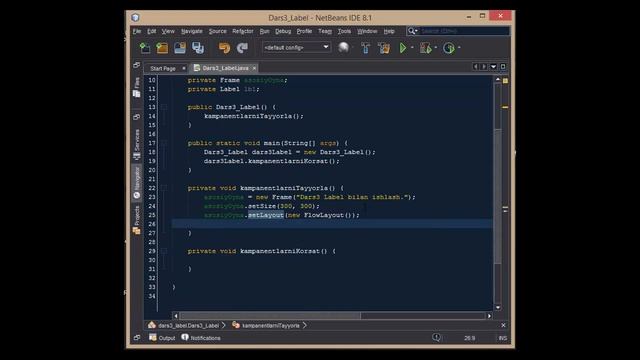Close the Start Page tab
Viewport: 640px width, 360px height.
click(x=184, y=68)
